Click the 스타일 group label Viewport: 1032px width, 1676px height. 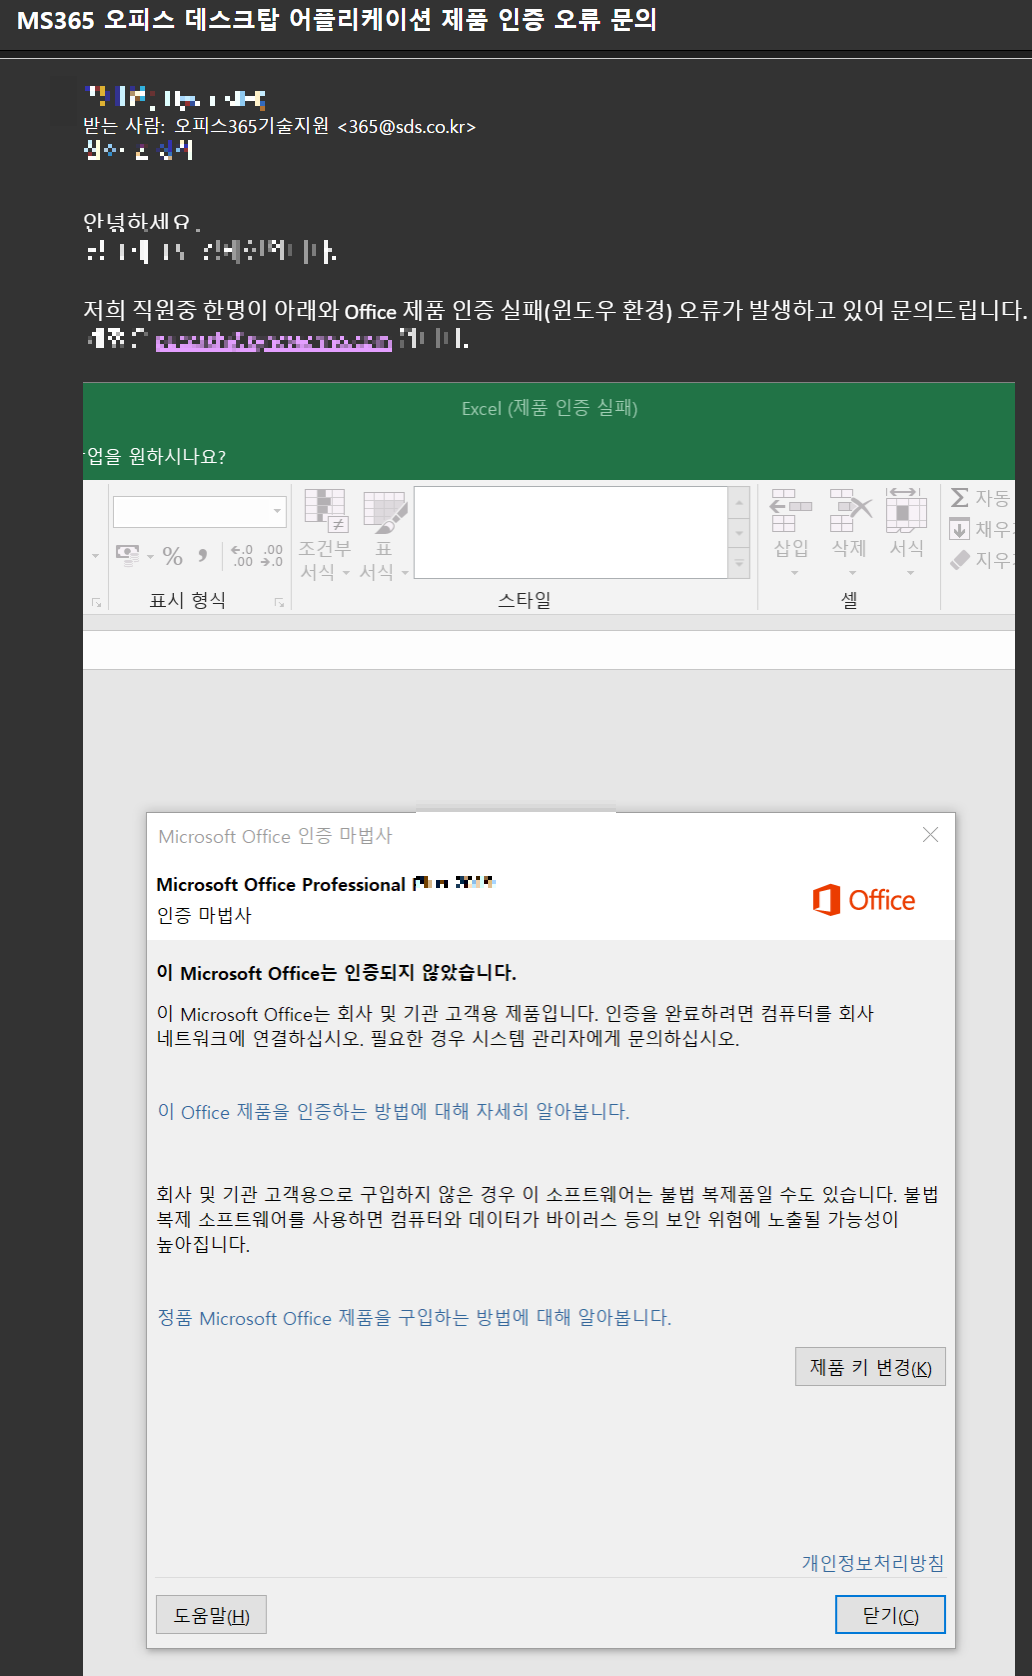tap(524, 600)
